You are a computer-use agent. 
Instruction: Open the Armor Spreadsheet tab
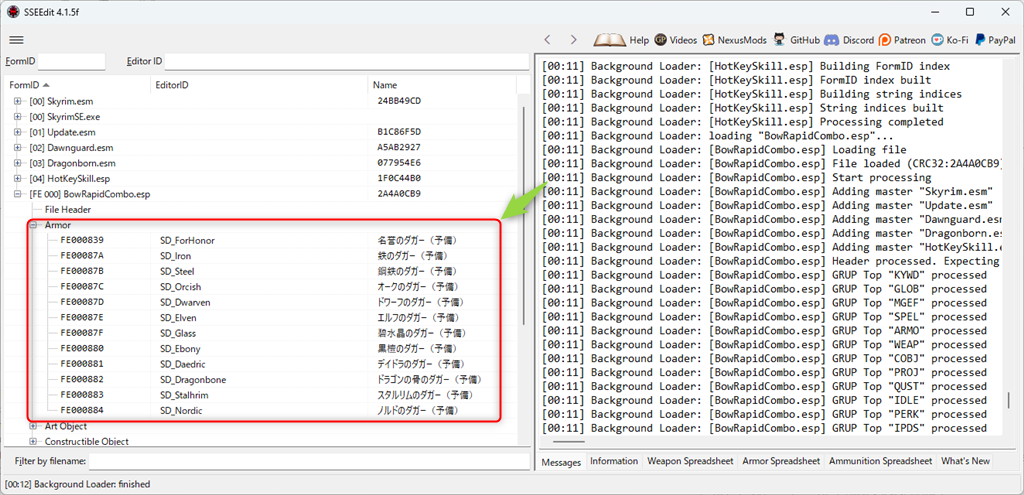[x=781, y=461]
